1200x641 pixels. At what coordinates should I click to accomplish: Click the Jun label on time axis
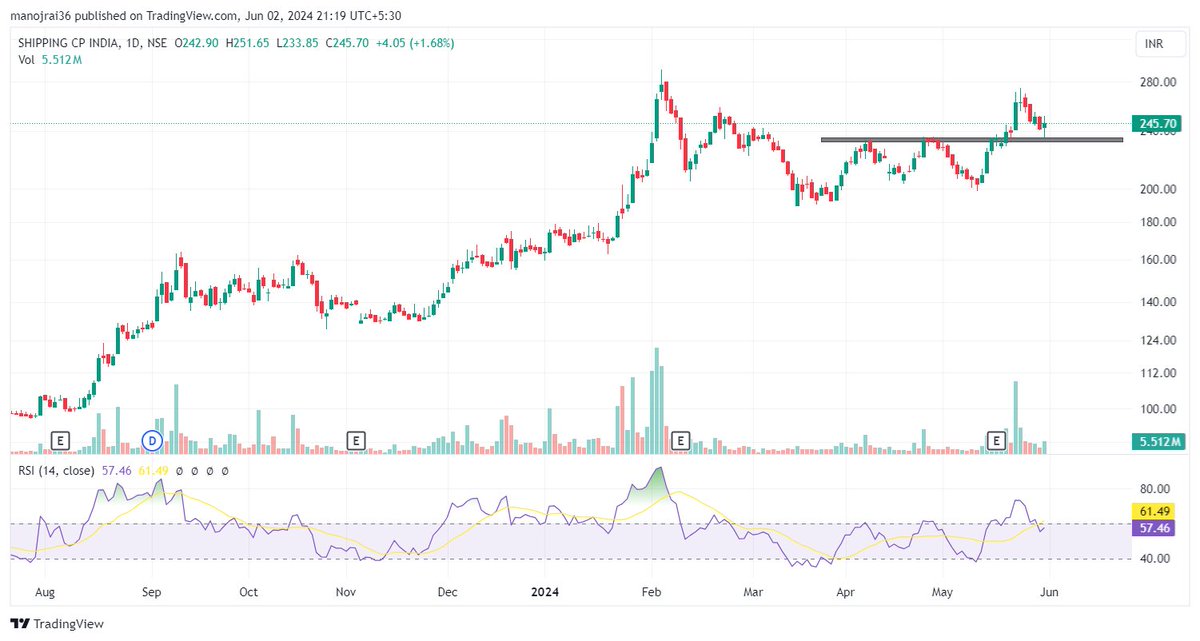click(1050, 592)
